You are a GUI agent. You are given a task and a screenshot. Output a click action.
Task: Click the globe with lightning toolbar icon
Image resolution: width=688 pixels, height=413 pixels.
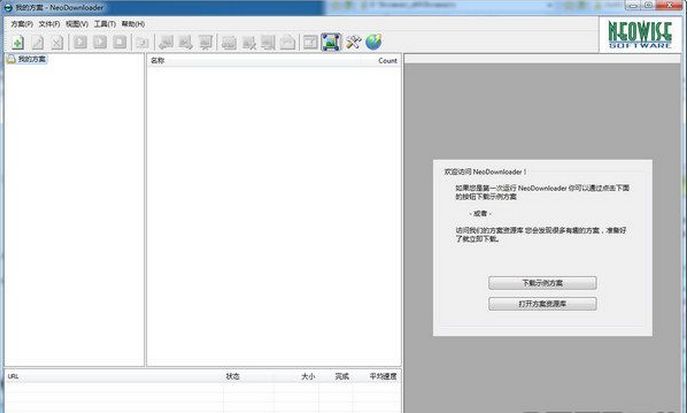(x=373, y=42)
